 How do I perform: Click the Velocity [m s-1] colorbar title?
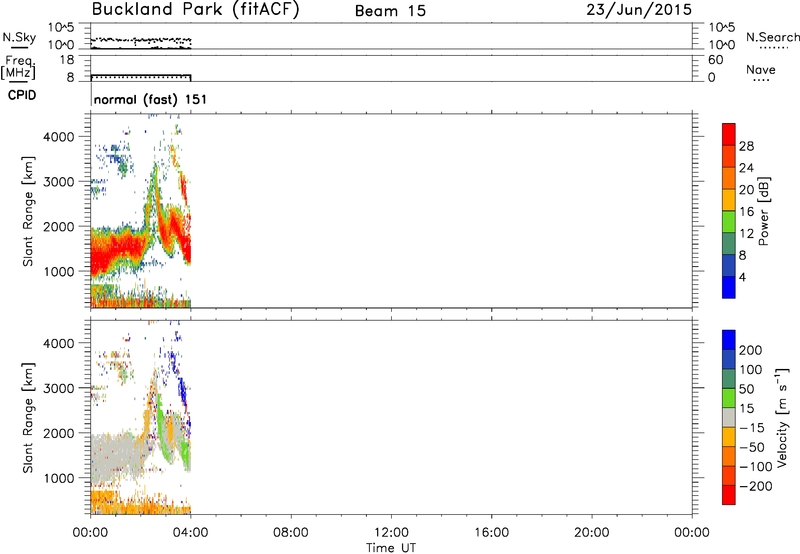click(x=782, y=417)
